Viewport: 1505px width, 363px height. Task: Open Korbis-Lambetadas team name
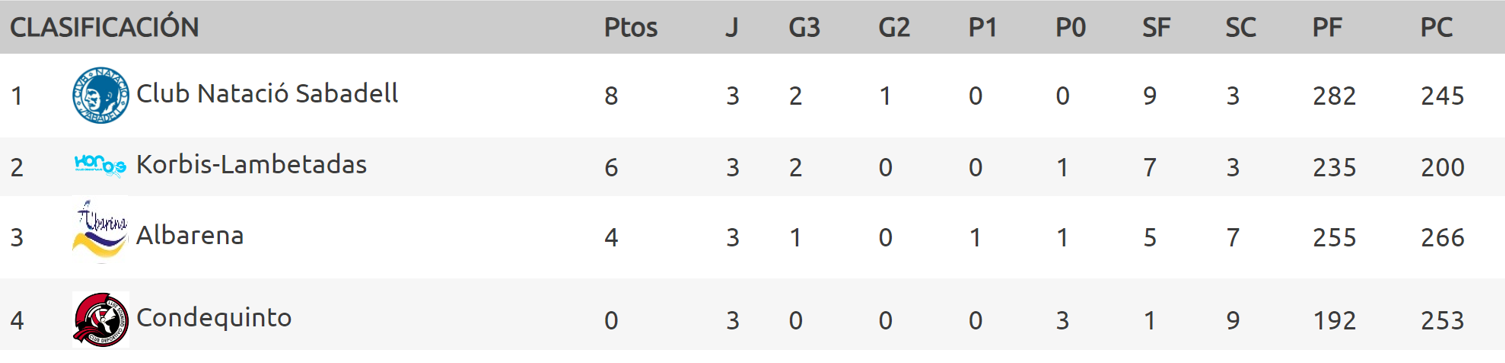pos(251,164)
